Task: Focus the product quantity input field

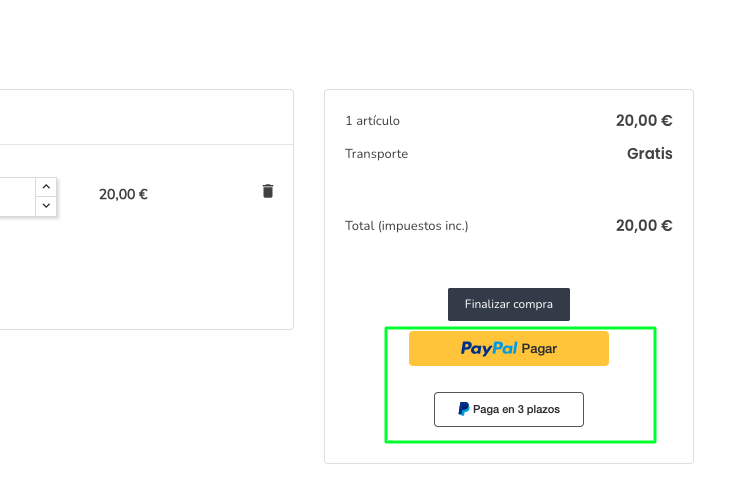Action: click(17, 197)
